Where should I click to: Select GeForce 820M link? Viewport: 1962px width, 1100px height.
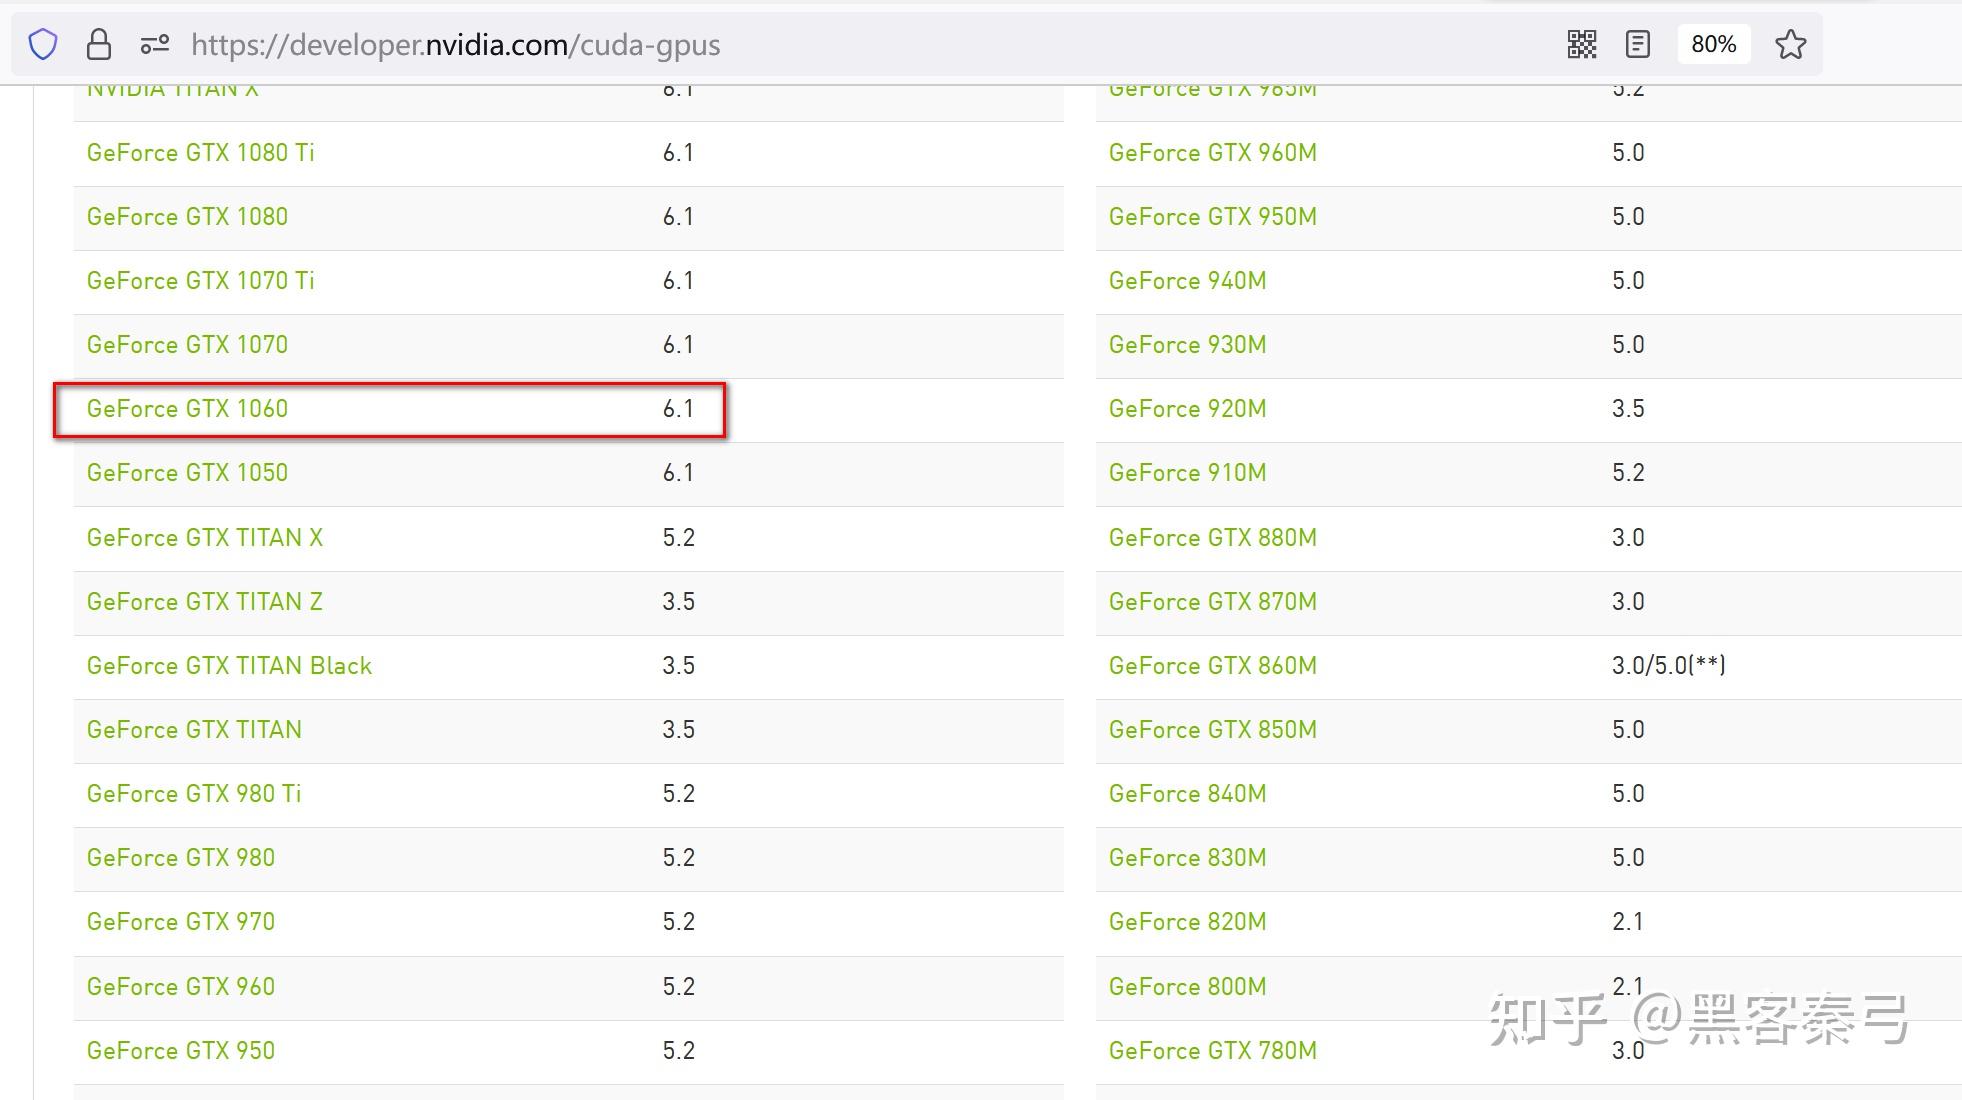click(1187, 922)
